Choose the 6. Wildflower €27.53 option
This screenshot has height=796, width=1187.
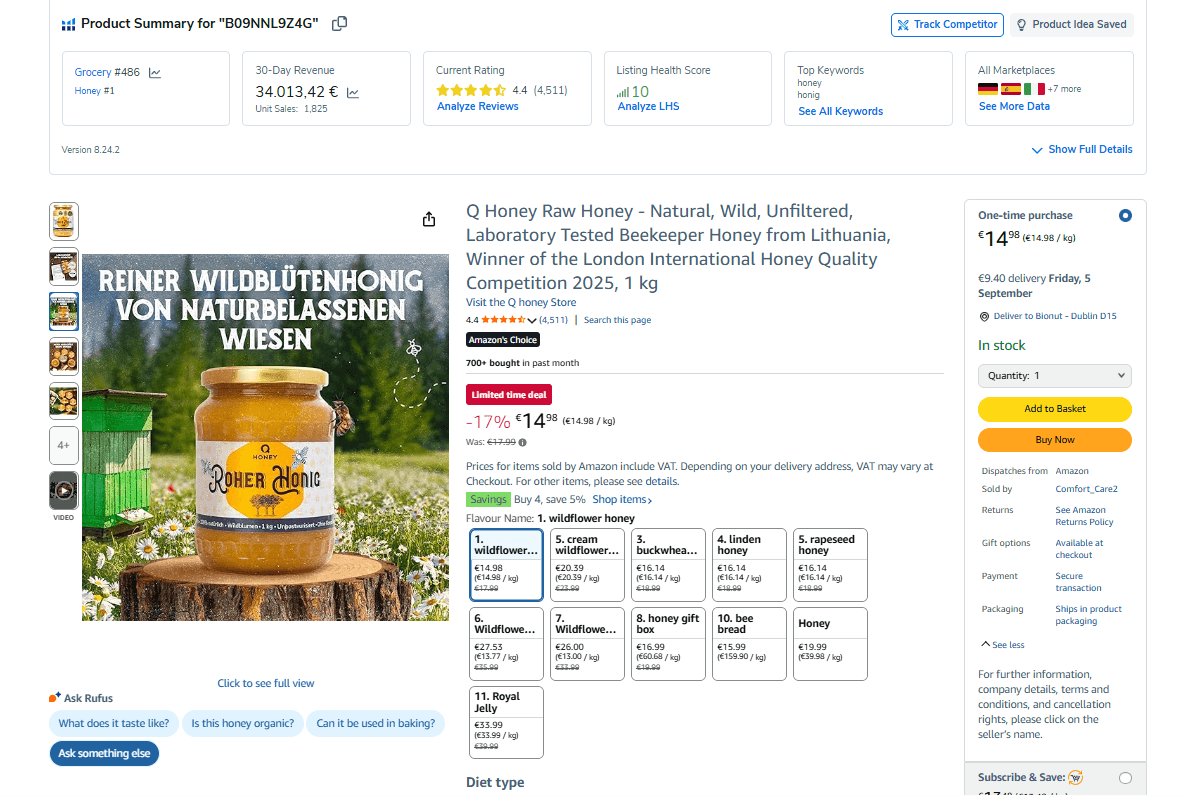pos(506,644)
